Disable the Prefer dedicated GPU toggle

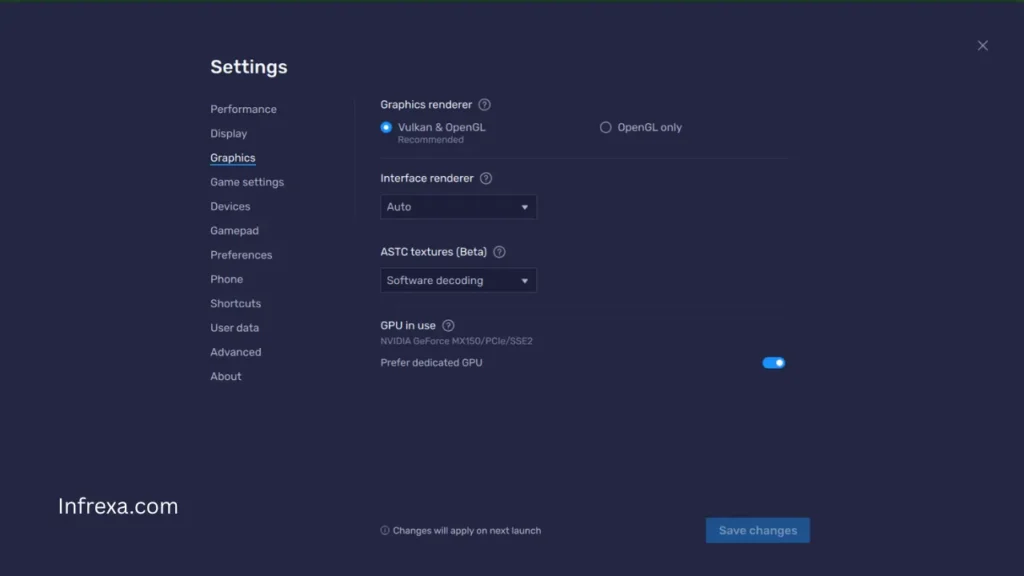[x=773, y=362]
